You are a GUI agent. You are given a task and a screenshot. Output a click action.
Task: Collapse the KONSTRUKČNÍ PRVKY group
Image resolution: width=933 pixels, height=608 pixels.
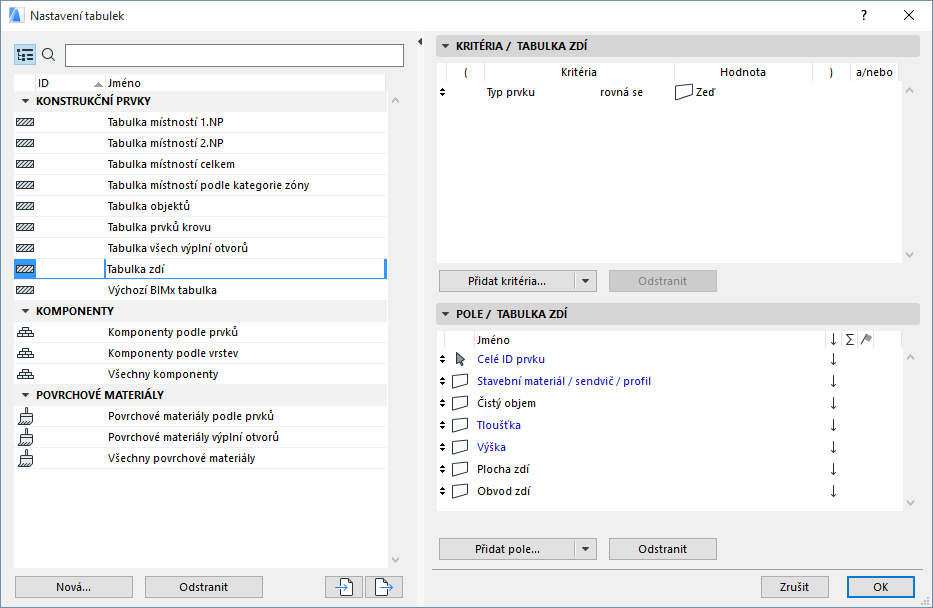(25, 101)
